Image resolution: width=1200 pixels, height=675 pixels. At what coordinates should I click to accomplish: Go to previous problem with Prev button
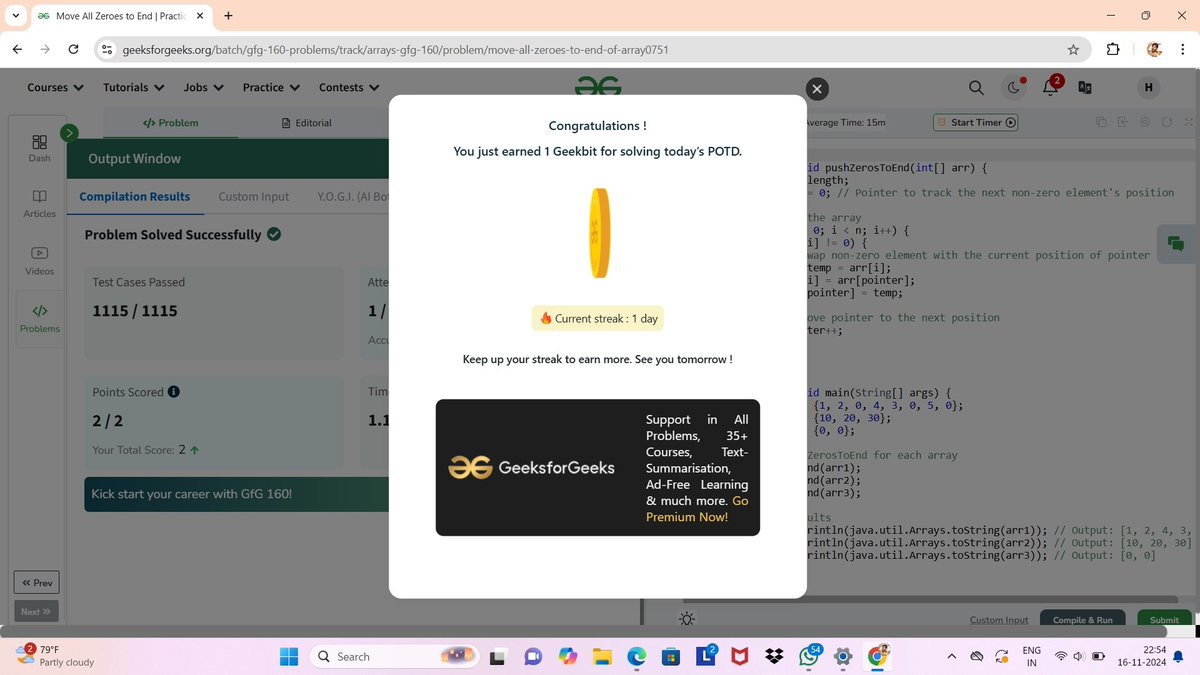coord(37,582)
